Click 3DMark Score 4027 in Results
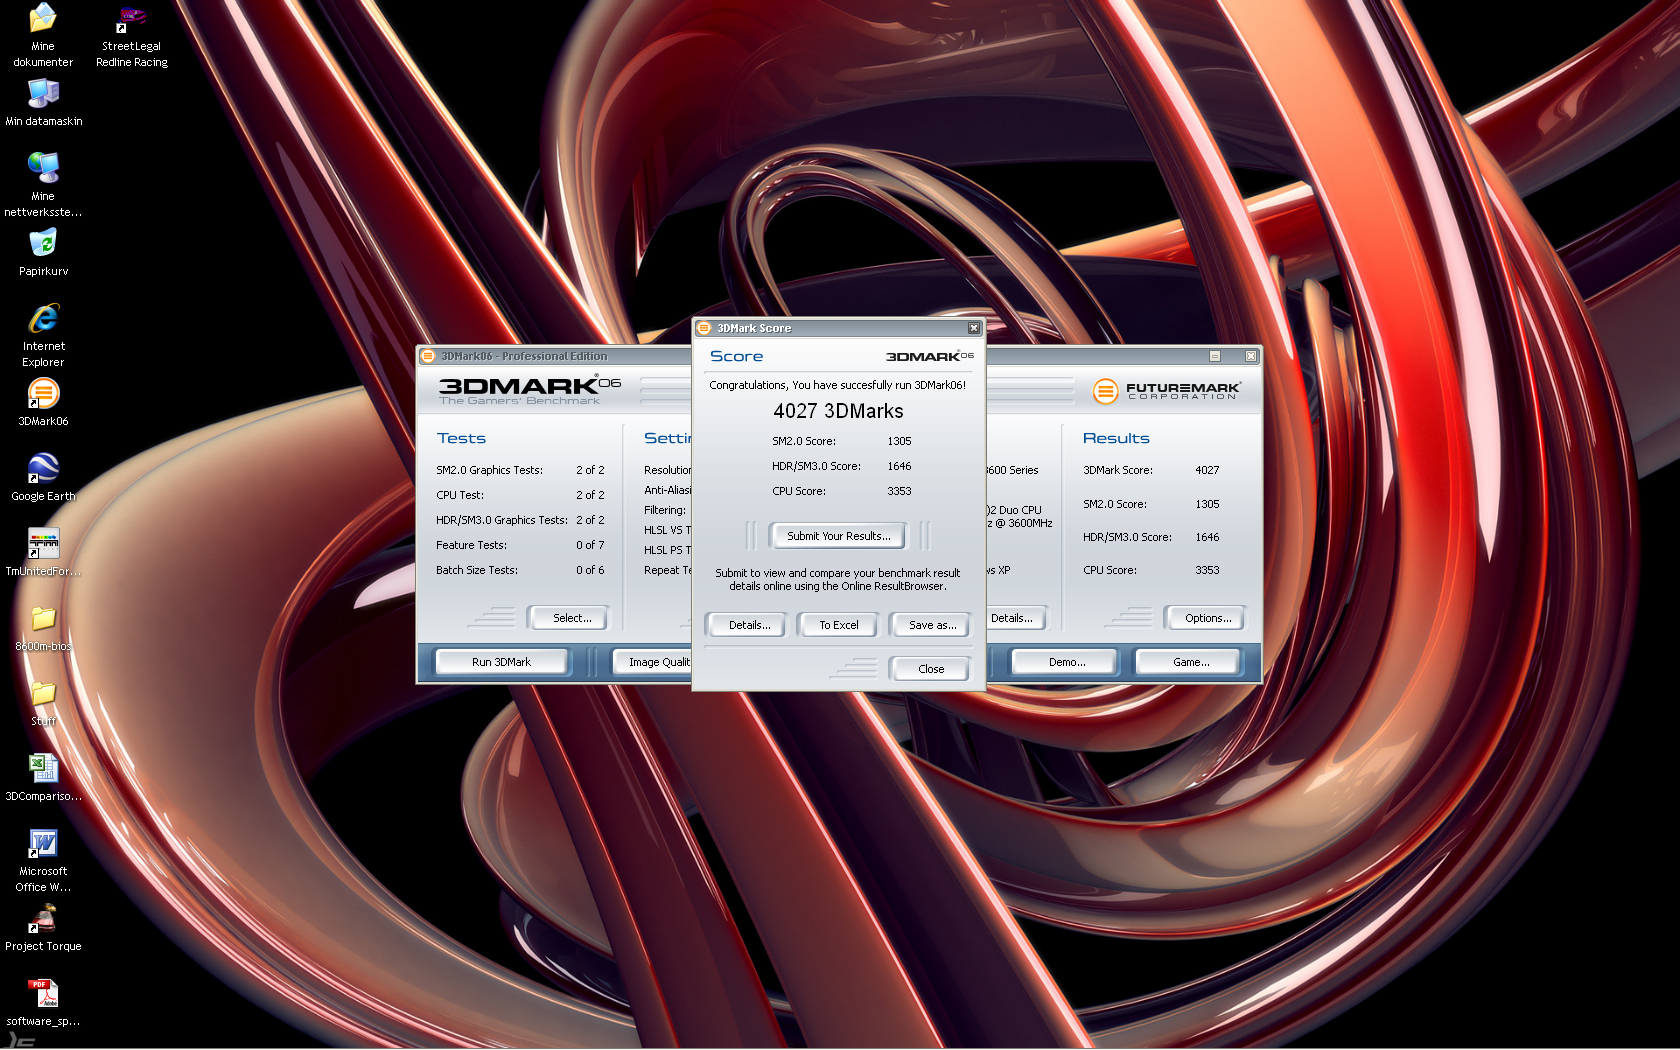This screenshot has width=1680, height=1050. pyautogui.click(x=1151, y=470)
